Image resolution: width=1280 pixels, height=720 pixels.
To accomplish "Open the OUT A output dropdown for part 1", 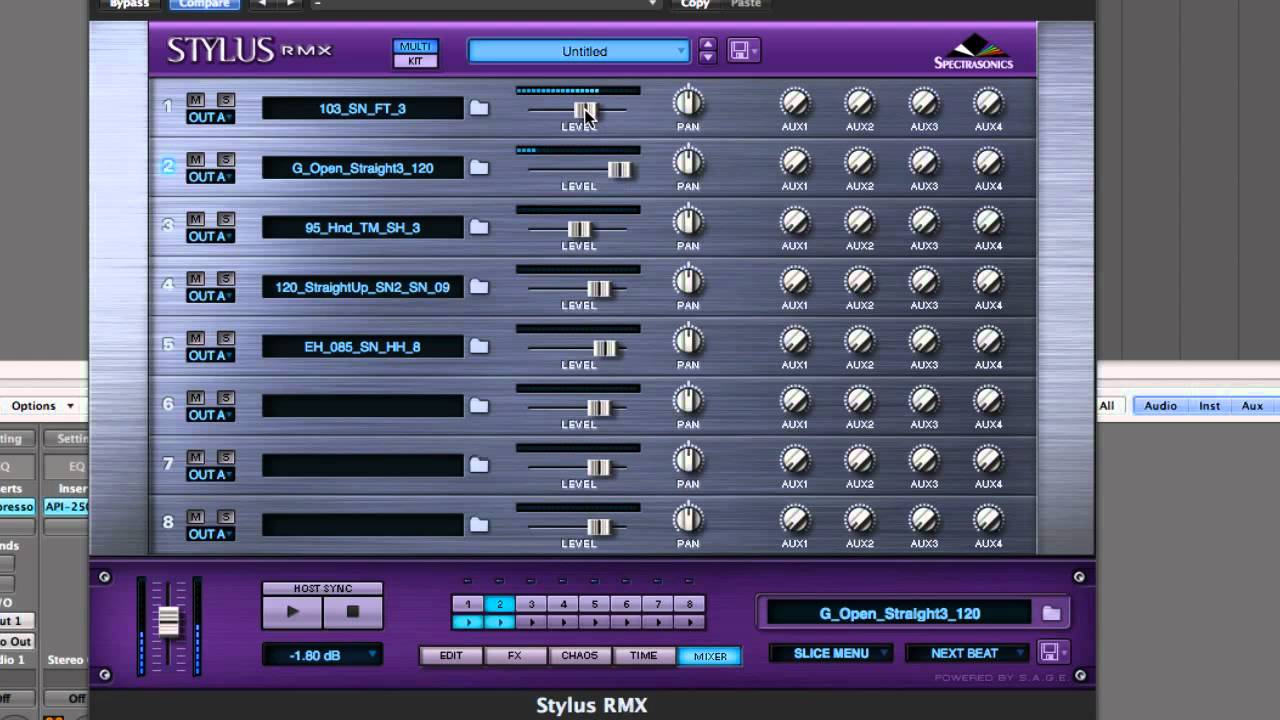I will (x=210, y=118).
